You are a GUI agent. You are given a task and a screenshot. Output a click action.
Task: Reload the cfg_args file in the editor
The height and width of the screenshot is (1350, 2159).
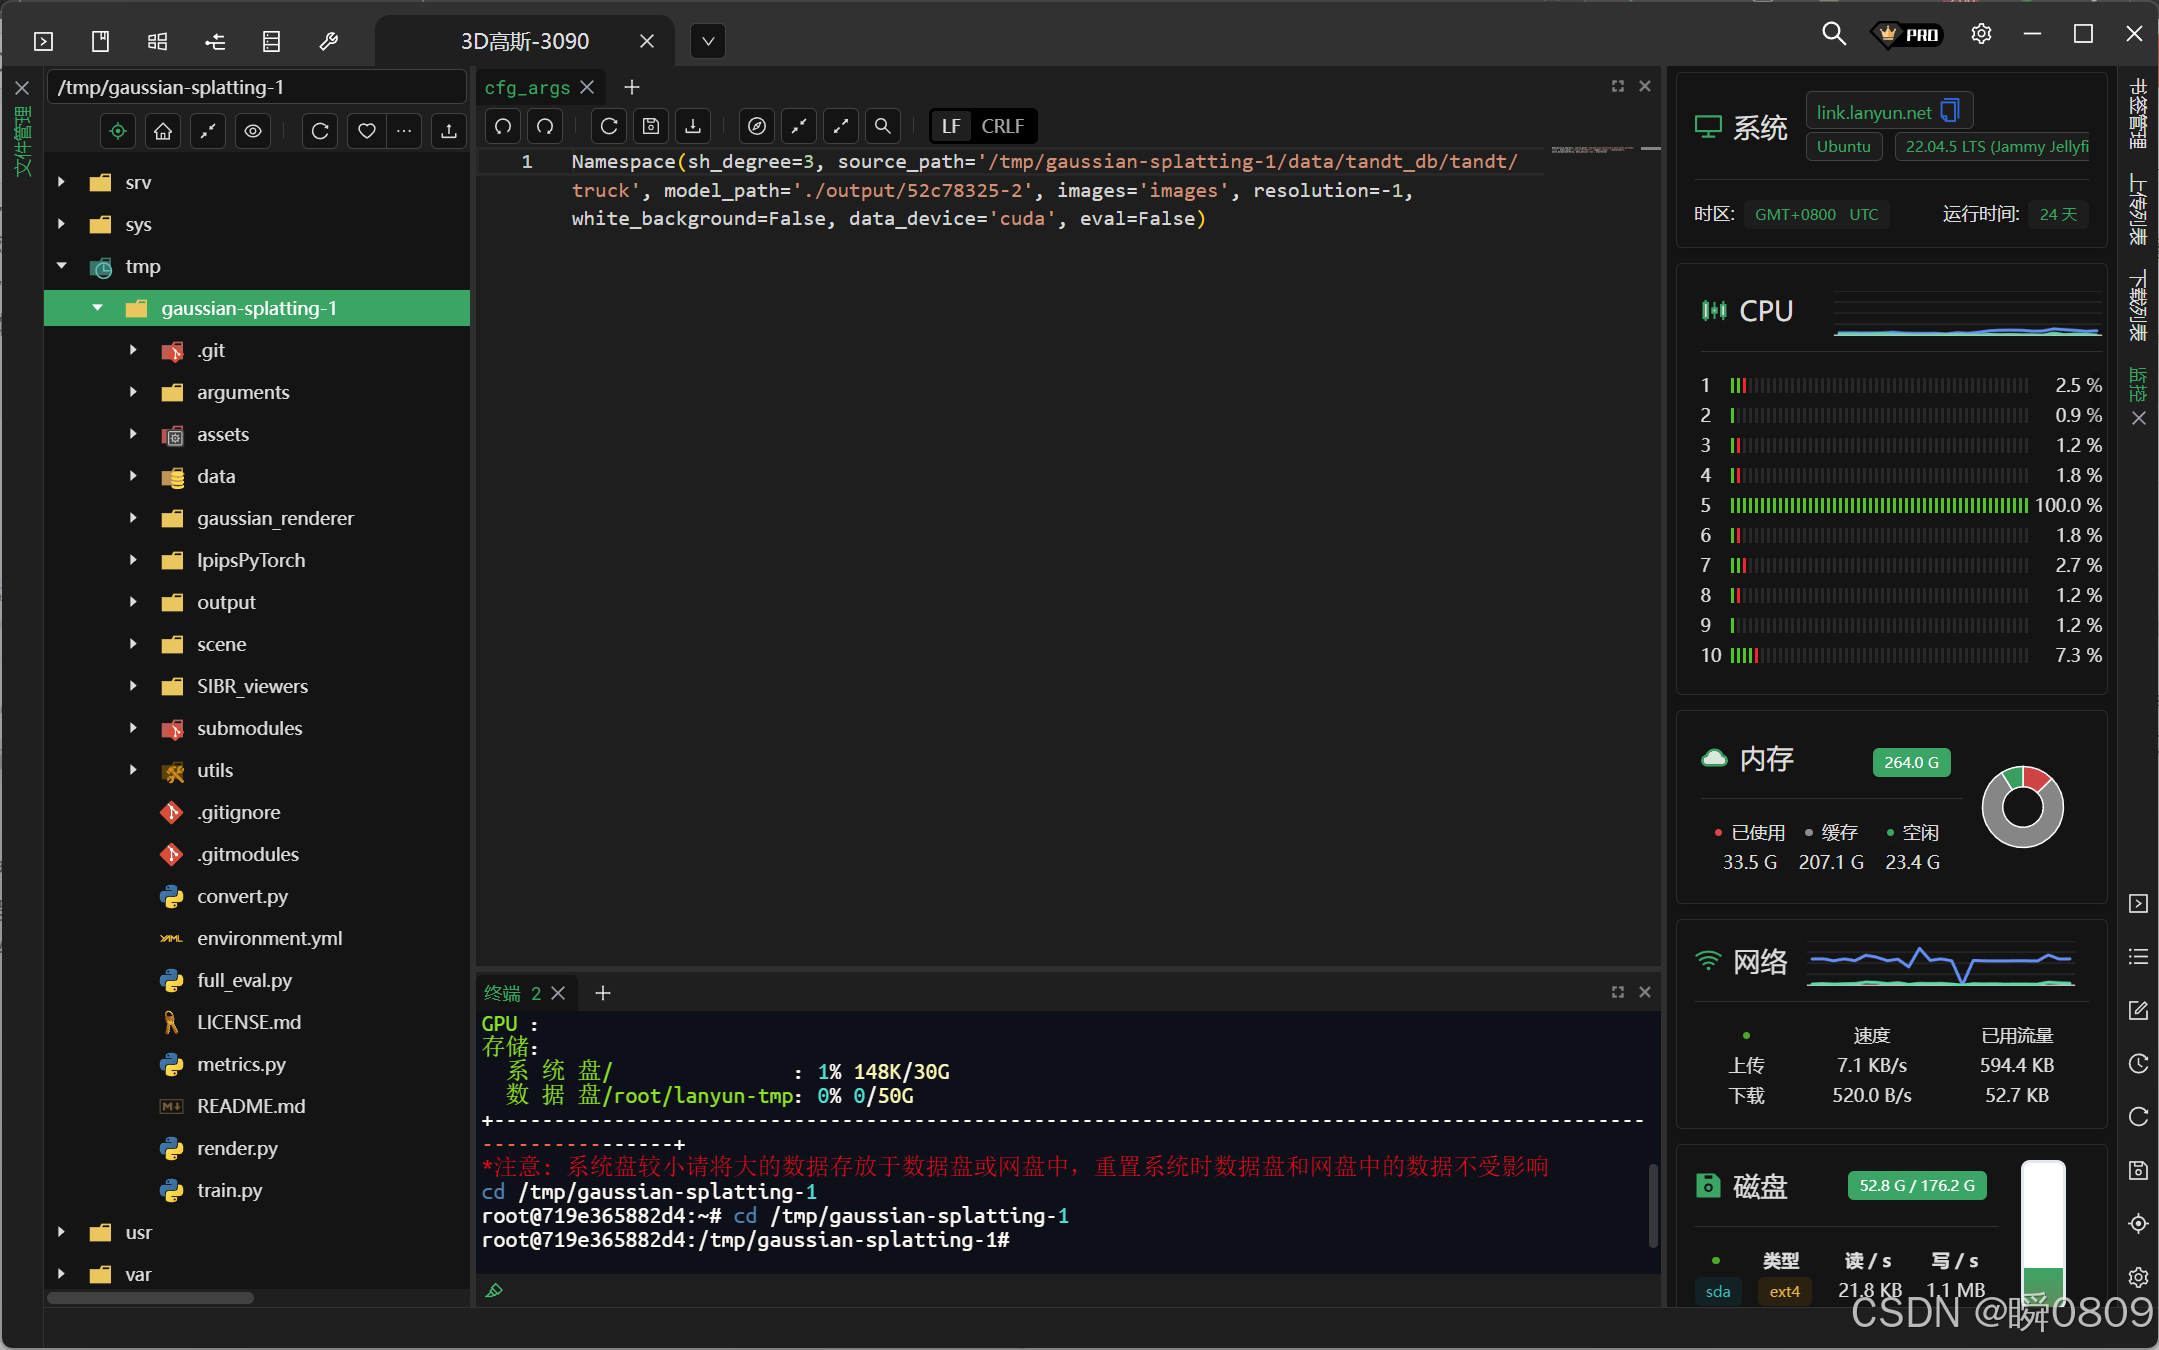[609, 126]
